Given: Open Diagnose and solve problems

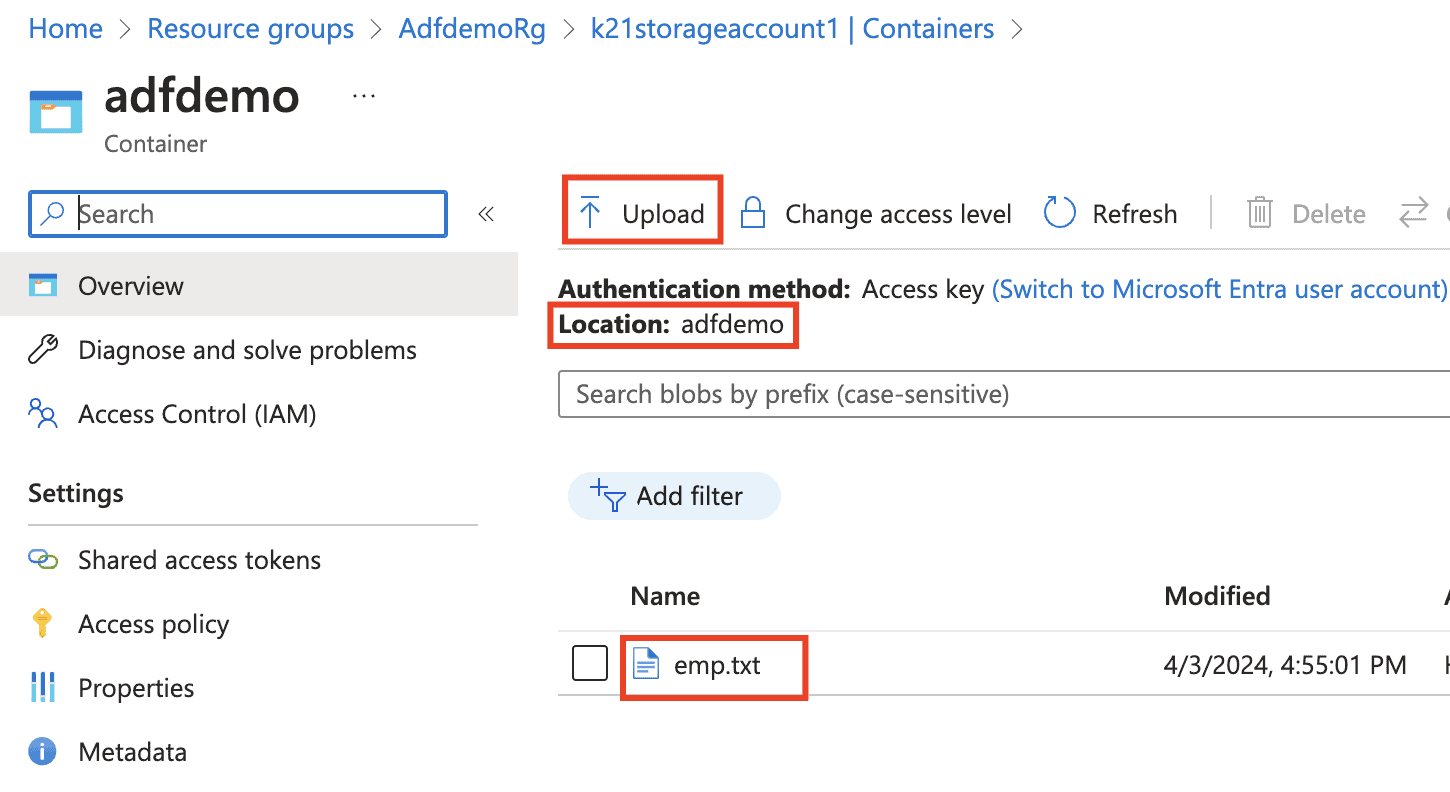Looking at the screenshot, I should [x=247, y=350].
